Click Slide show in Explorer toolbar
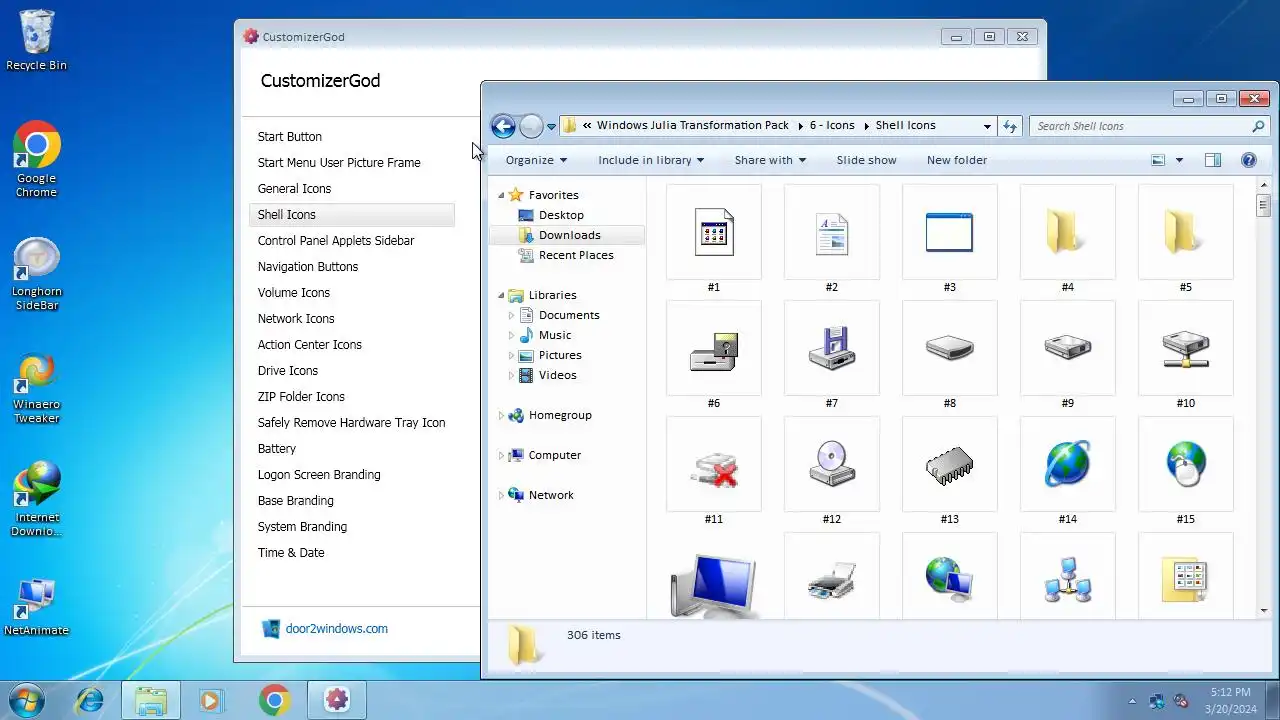The image size is (1280, 720). pos(866,160)
